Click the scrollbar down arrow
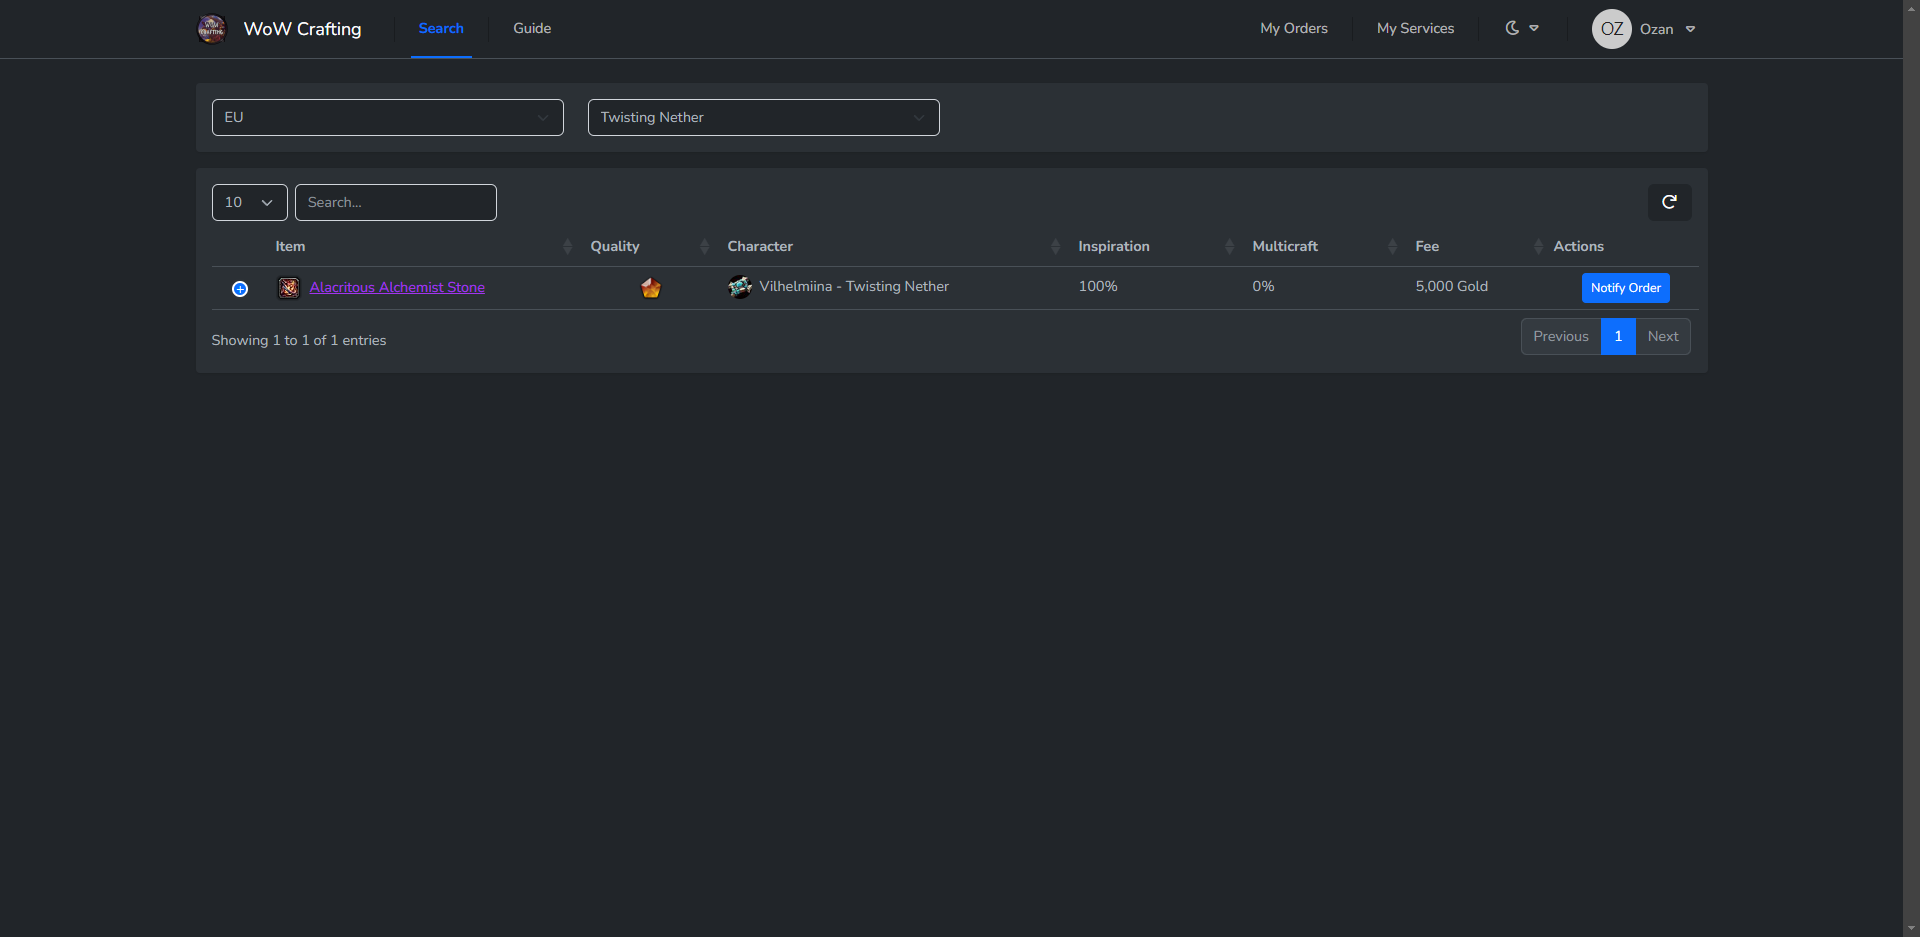Screen dimensions: 1920x937 1911,929
